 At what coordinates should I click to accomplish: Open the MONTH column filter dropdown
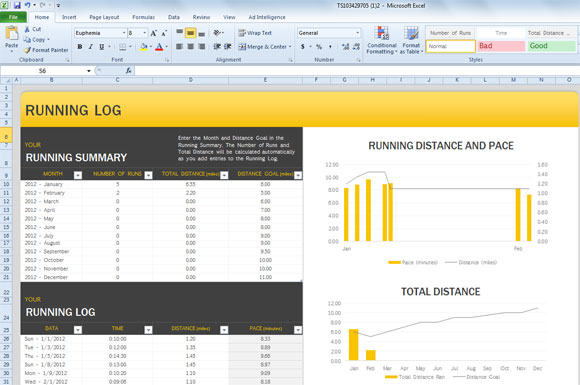point(78,175)
